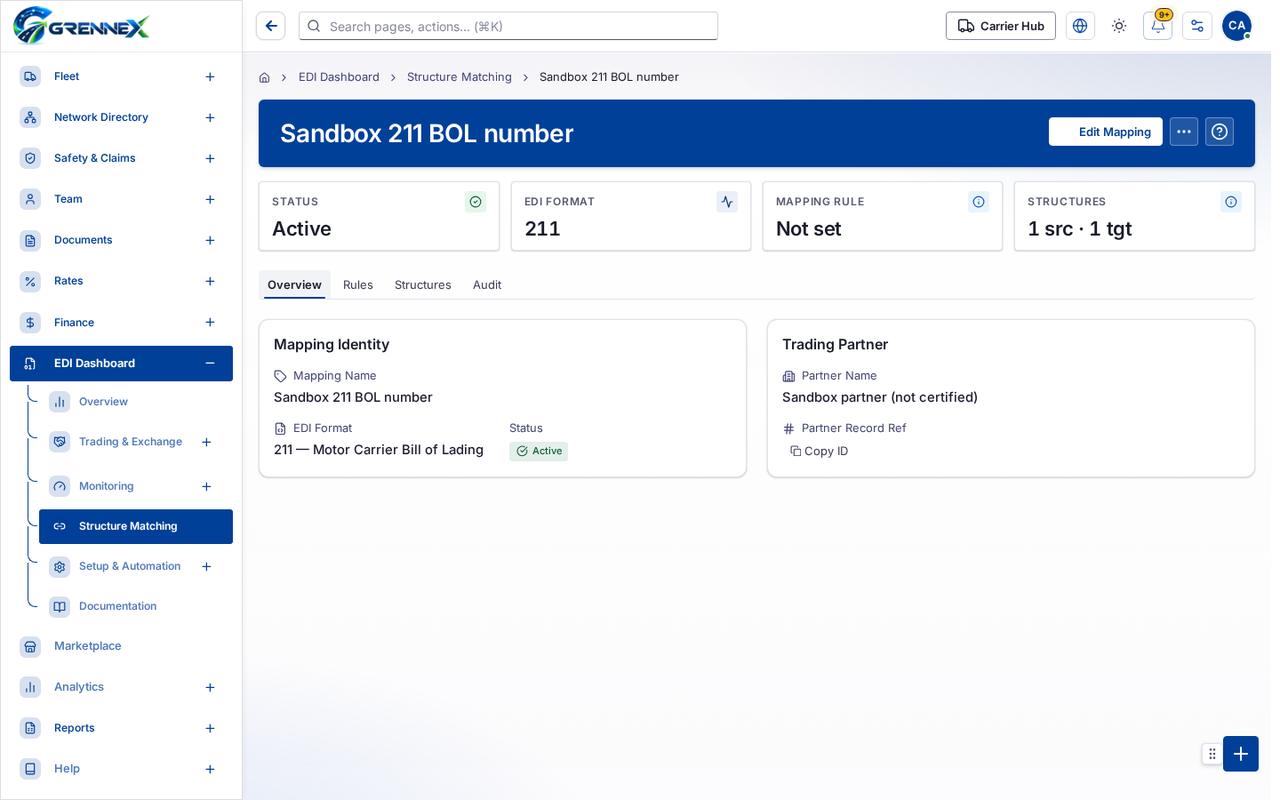Screen dimensions: 1280x800
Task: Click the drag handle beside floating button
Action: (x=1212, y=754)
